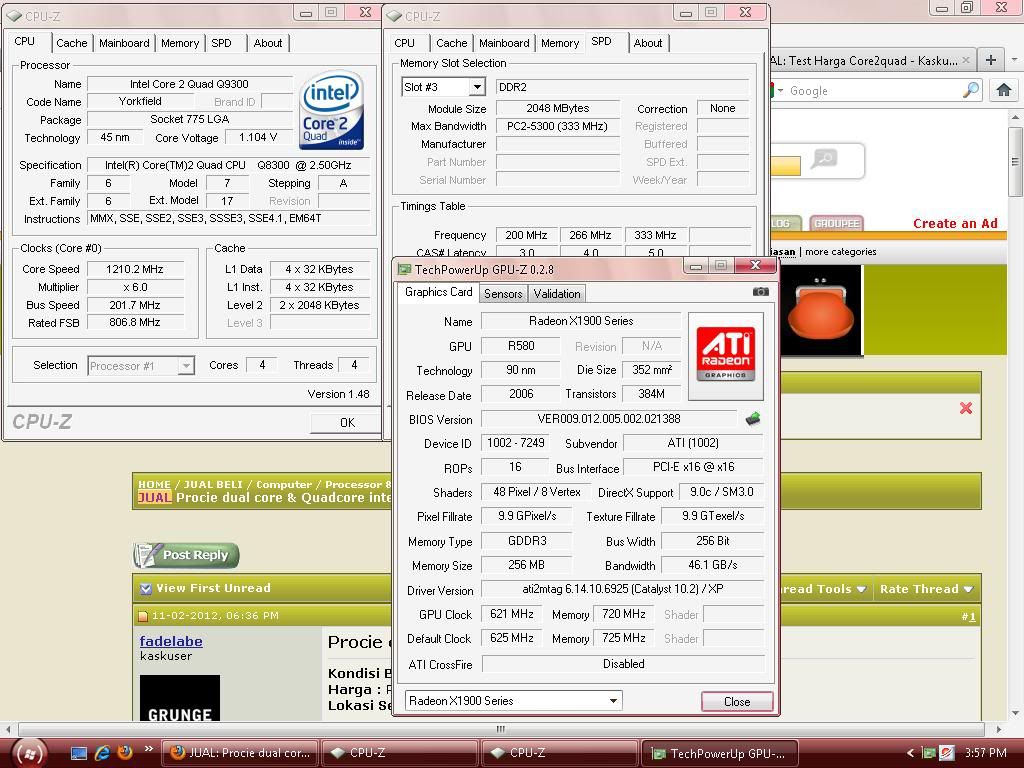Open a new Firefox tab with the plus
This screenshot has width=1024, height=768.
[x=991, y=60]
